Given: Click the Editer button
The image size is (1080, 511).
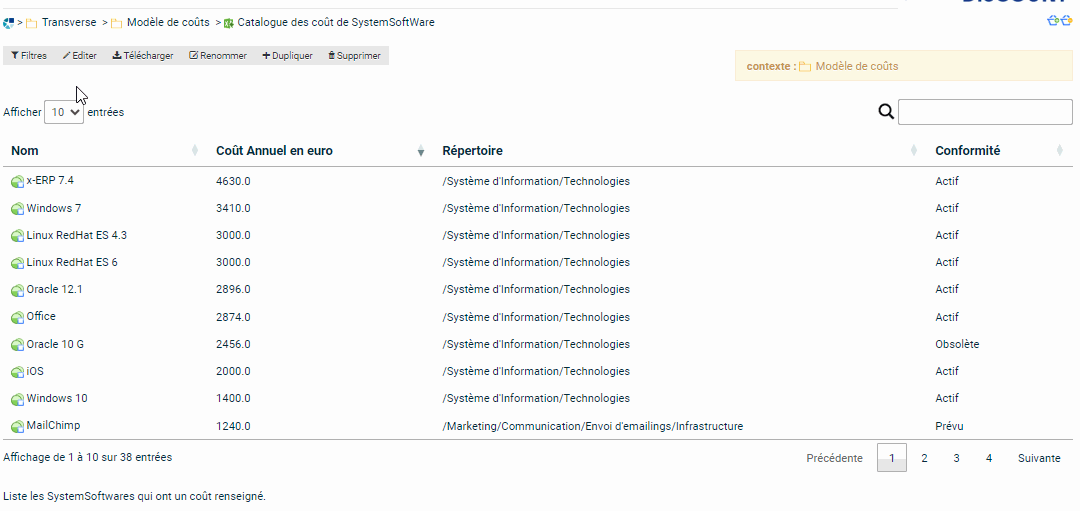Looking at the screenshot, I should (x=80, y=56).
